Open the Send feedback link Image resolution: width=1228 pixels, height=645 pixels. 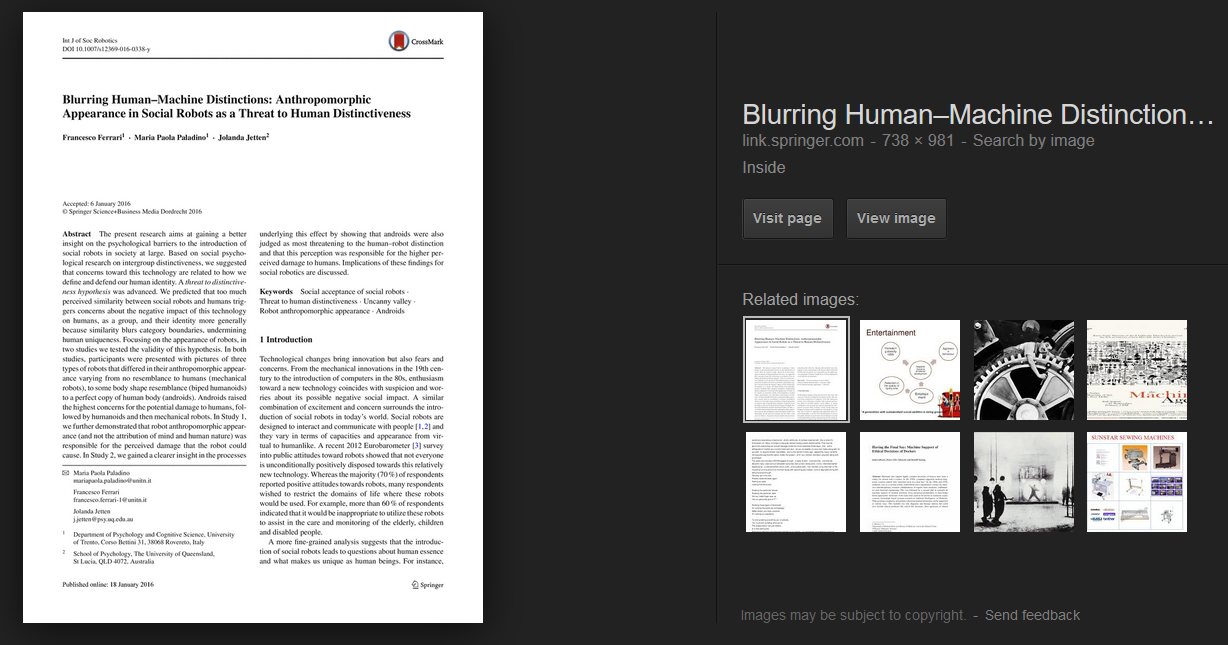coord(1032,615)
